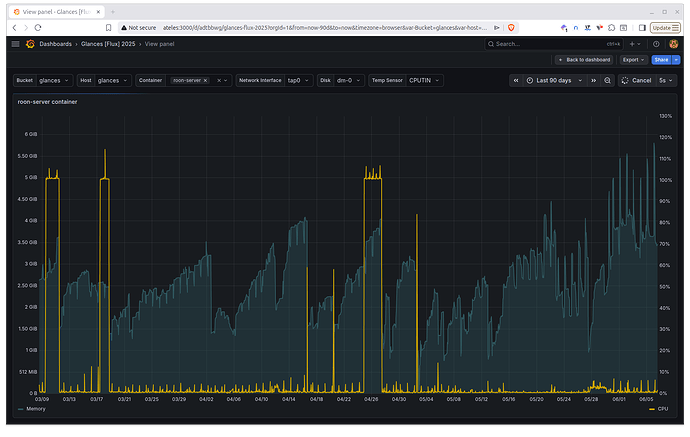
Task: Focus the Search field in top bar
Action: pos(553,44)
